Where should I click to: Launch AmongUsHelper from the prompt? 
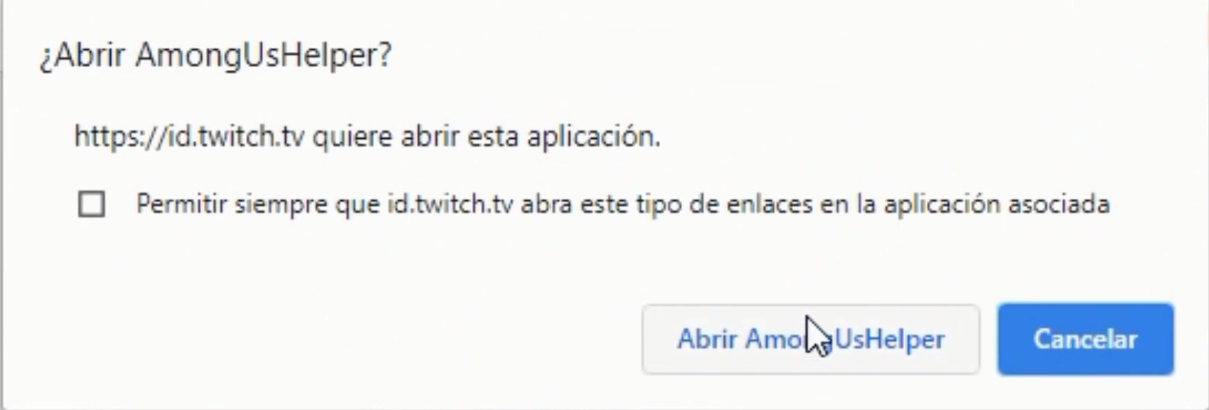[811, 339]
